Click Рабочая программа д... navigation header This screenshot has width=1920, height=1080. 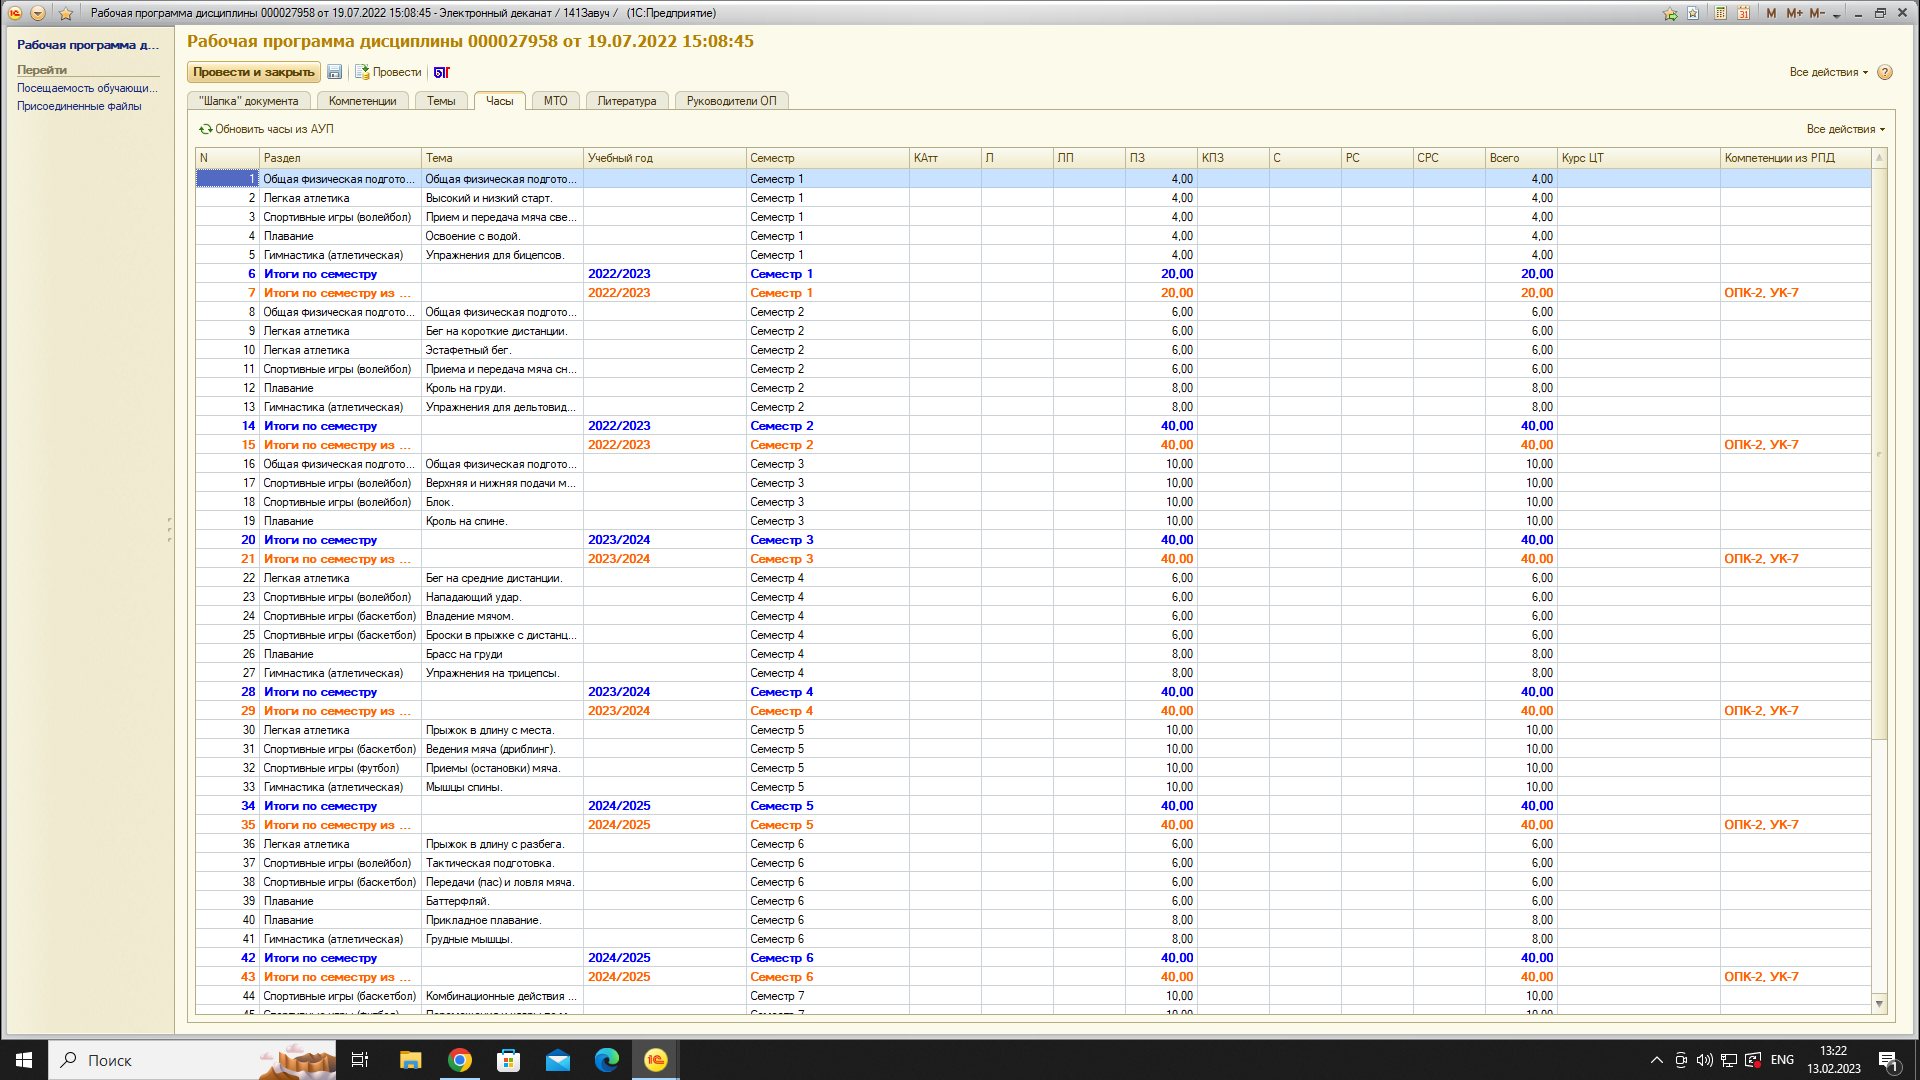88,45
